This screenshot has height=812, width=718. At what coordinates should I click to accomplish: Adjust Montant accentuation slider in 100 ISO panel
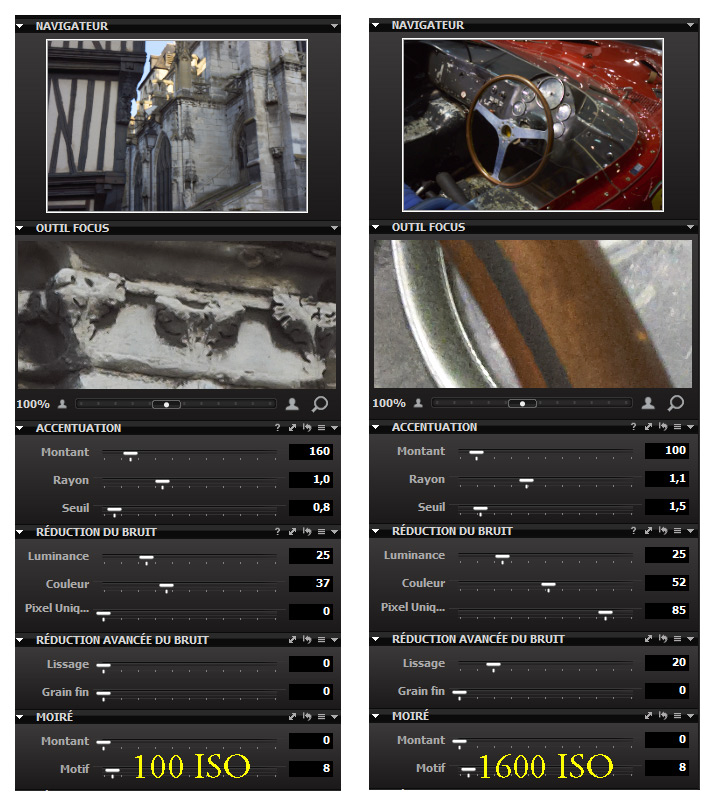(130, 454)
